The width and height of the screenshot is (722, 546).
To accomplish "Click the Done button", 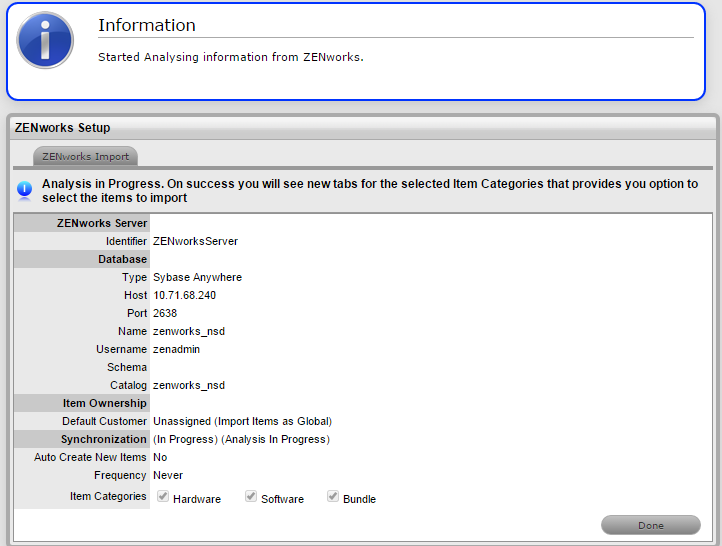I will (651, 525).
